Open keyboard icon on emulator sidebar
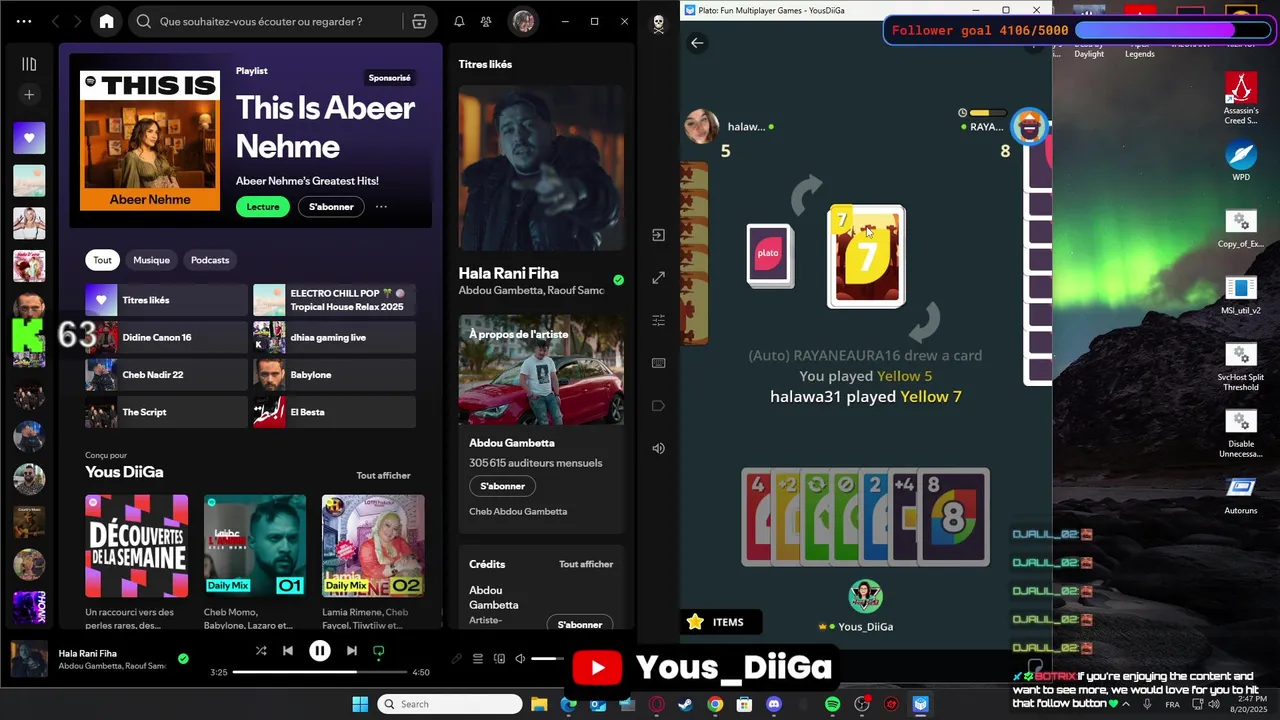1280x720 pixels. pos(658,363)
